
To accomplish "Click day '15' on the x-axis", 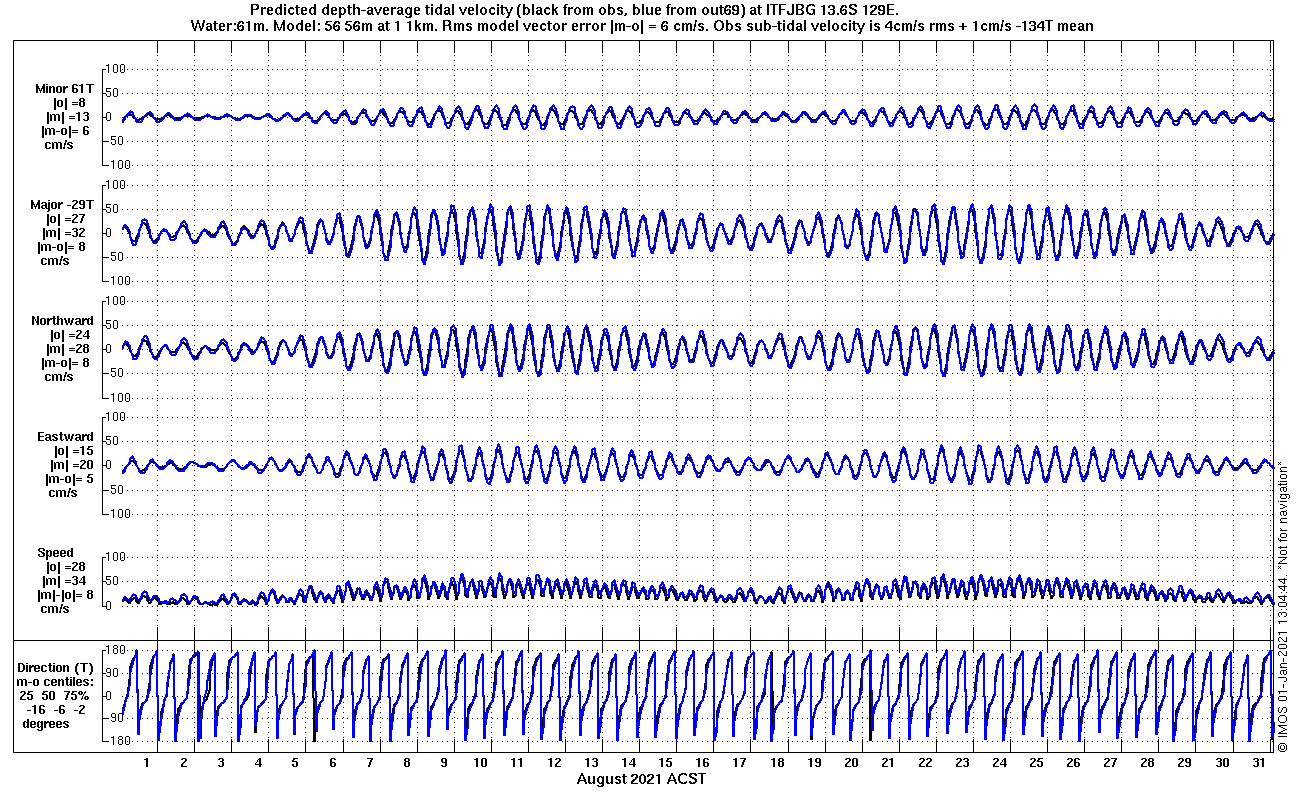I will click(665, 763).
